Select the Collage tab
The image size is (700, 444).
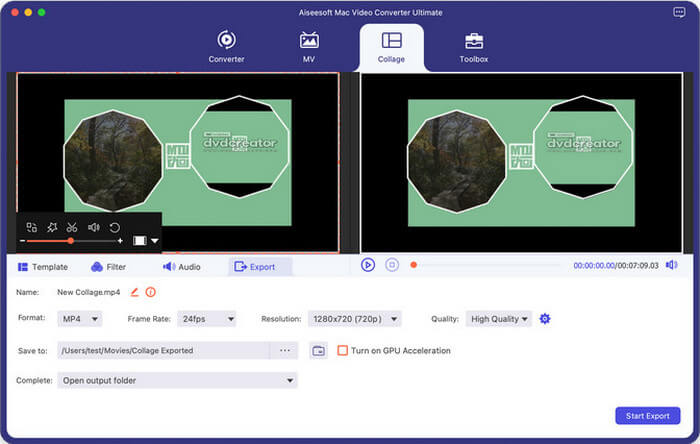391,47
